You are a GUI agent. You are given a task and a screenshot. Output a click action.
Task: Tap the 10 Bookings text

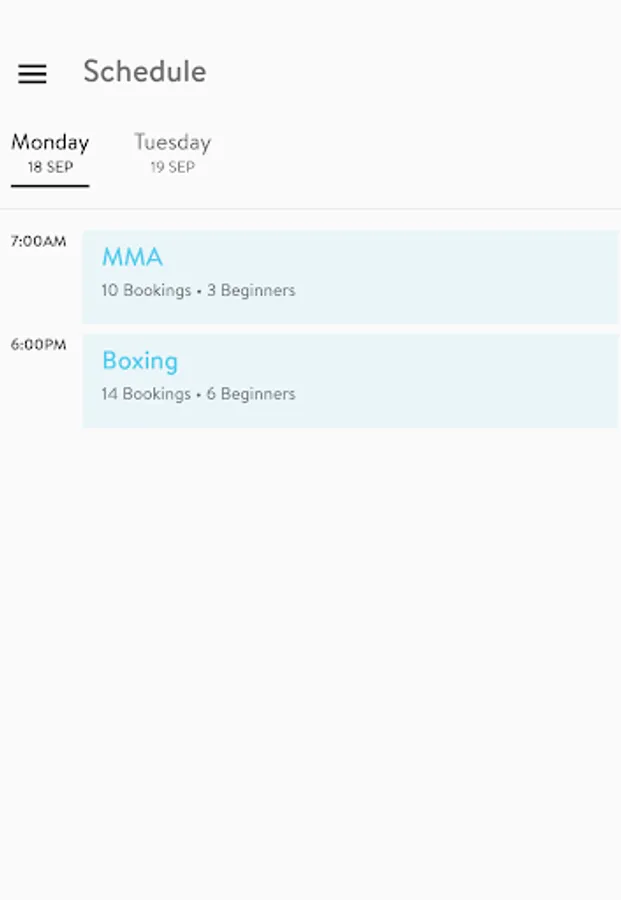point(146,291)
